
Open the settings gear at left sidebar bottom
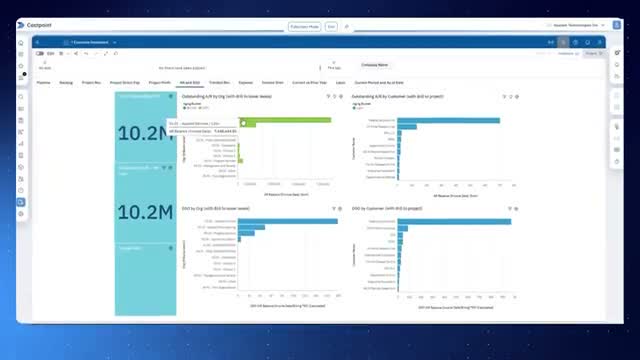[21, 214]
